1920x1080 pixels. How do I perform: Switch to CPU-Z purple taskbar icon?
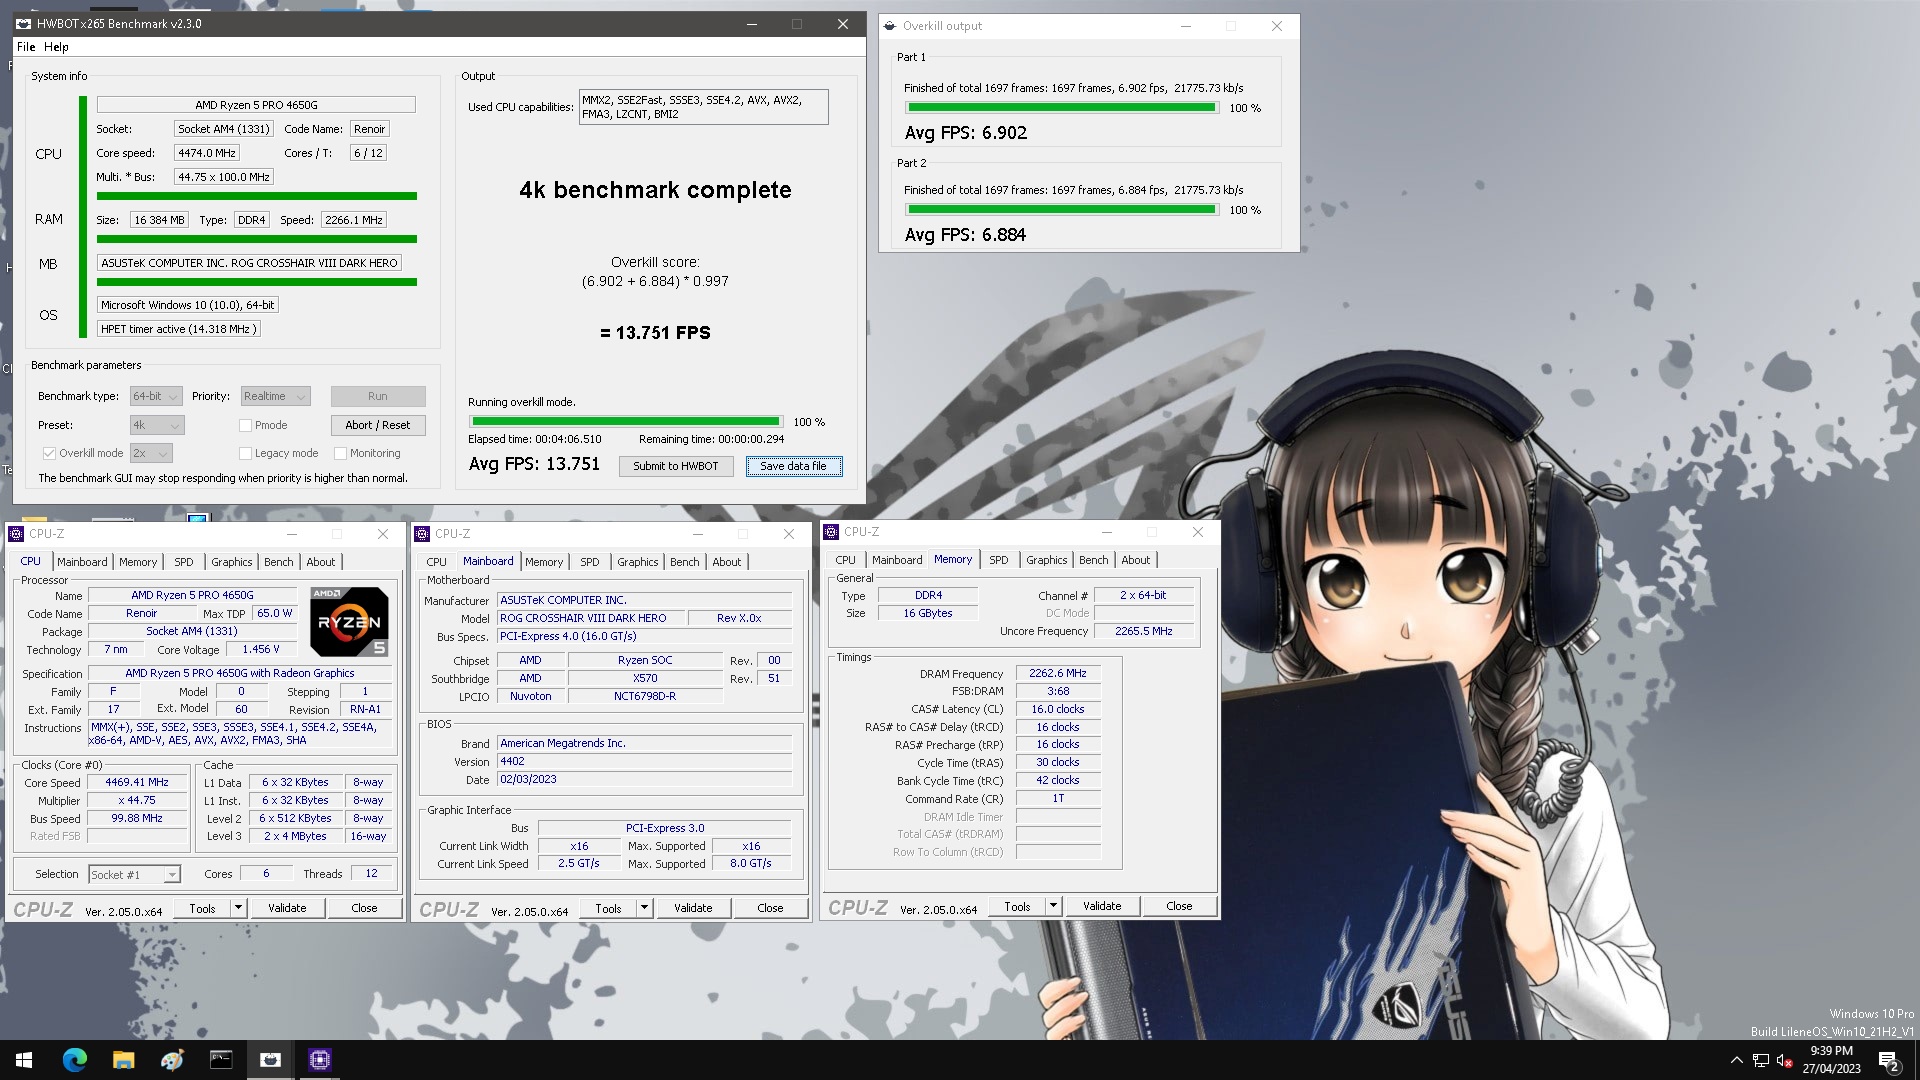coord(320,1059)
